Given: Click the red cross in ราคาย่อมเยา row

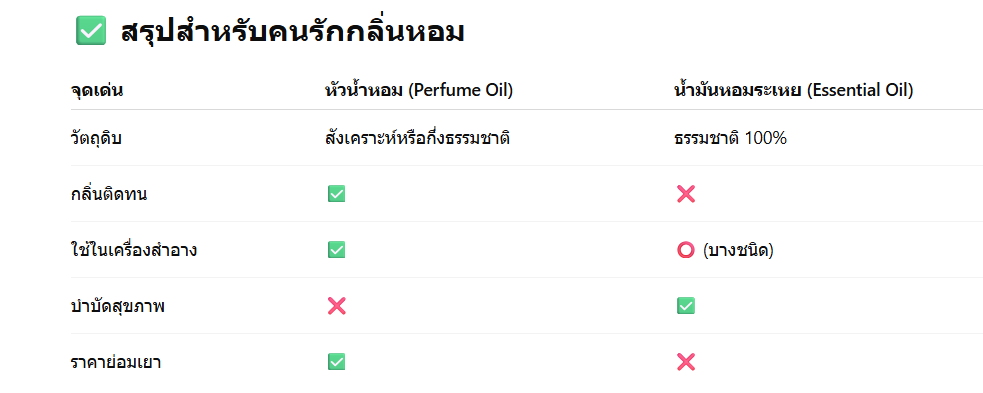Looking at the screenshot, I should tap(686, 362).
